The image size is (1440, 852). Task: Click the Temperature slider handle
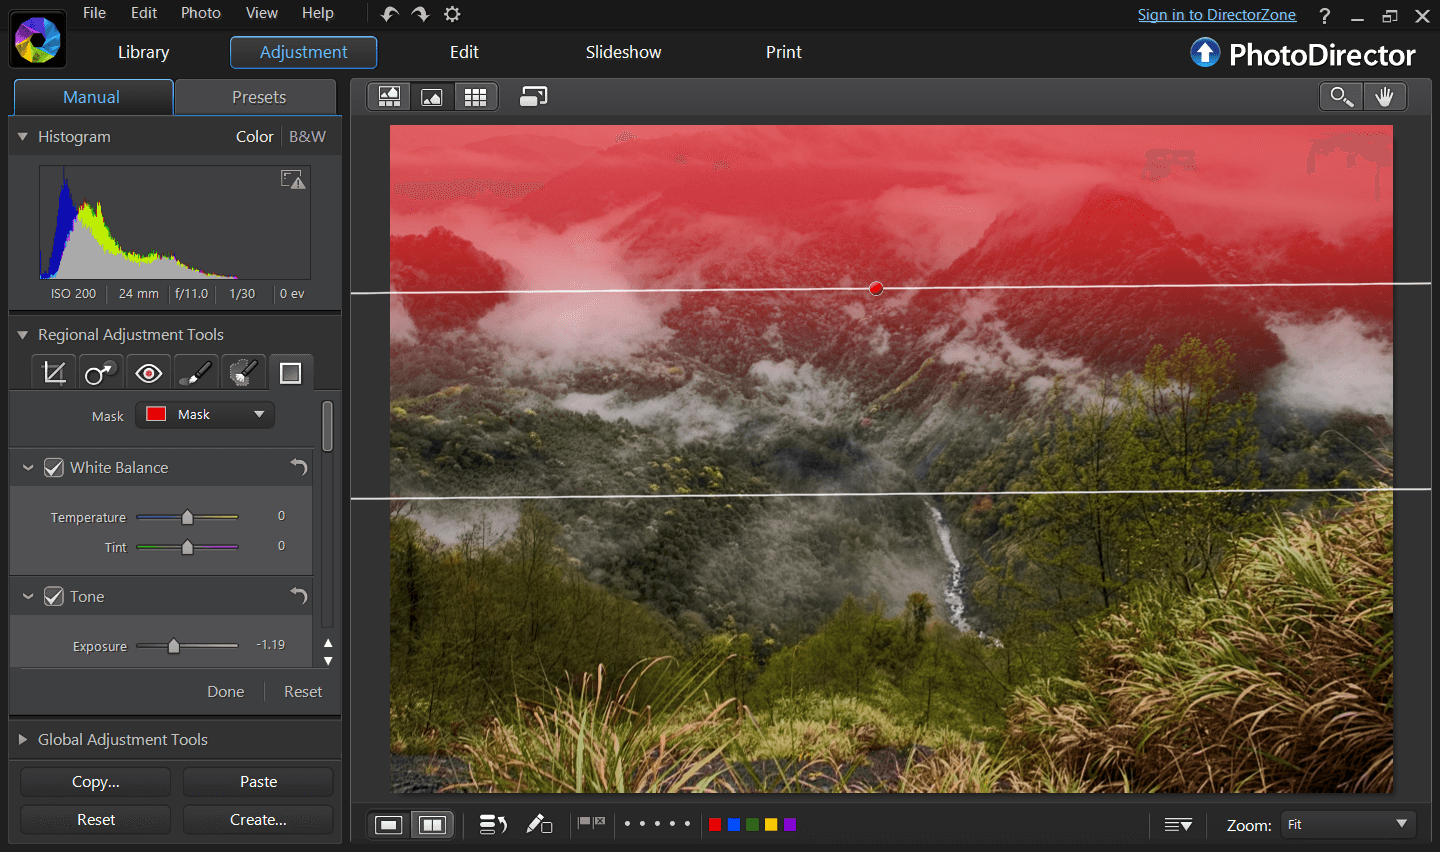[x=187, y=517]
